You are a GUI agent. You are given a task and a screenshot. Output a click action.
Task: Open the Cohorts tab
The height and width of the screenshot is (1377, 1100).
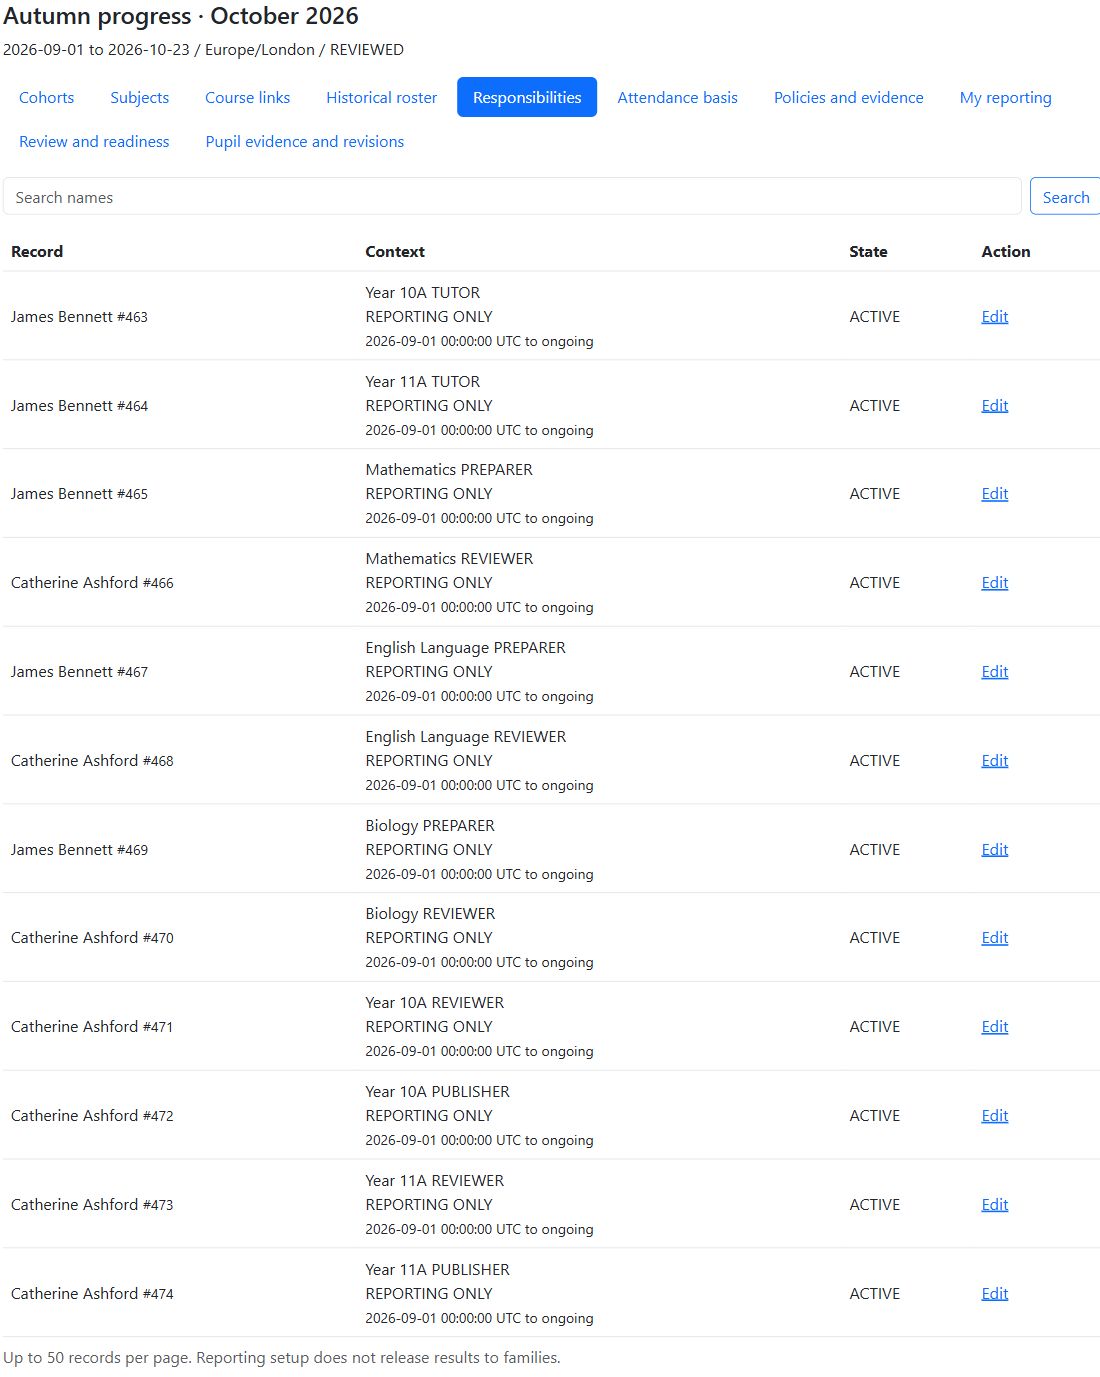(x=47, y=97)
